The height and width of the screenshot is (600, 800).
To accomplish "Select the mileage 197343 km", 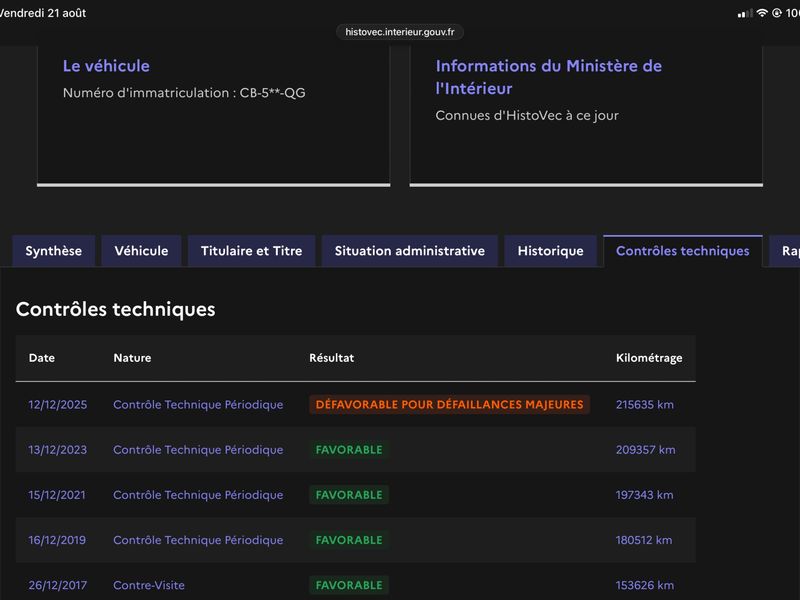I will point(644,495).
